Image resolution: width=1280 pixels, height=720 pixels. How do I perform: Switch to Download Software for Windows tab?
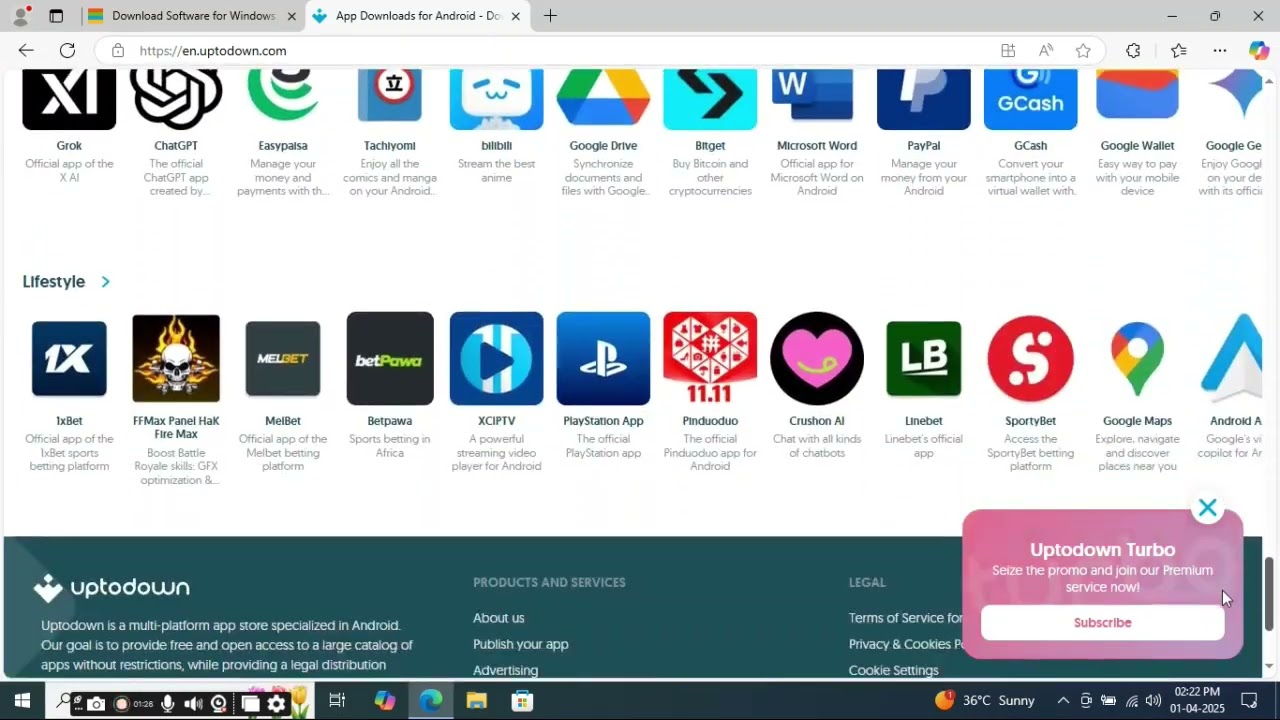pyautogui.click(x=192, y=16)
